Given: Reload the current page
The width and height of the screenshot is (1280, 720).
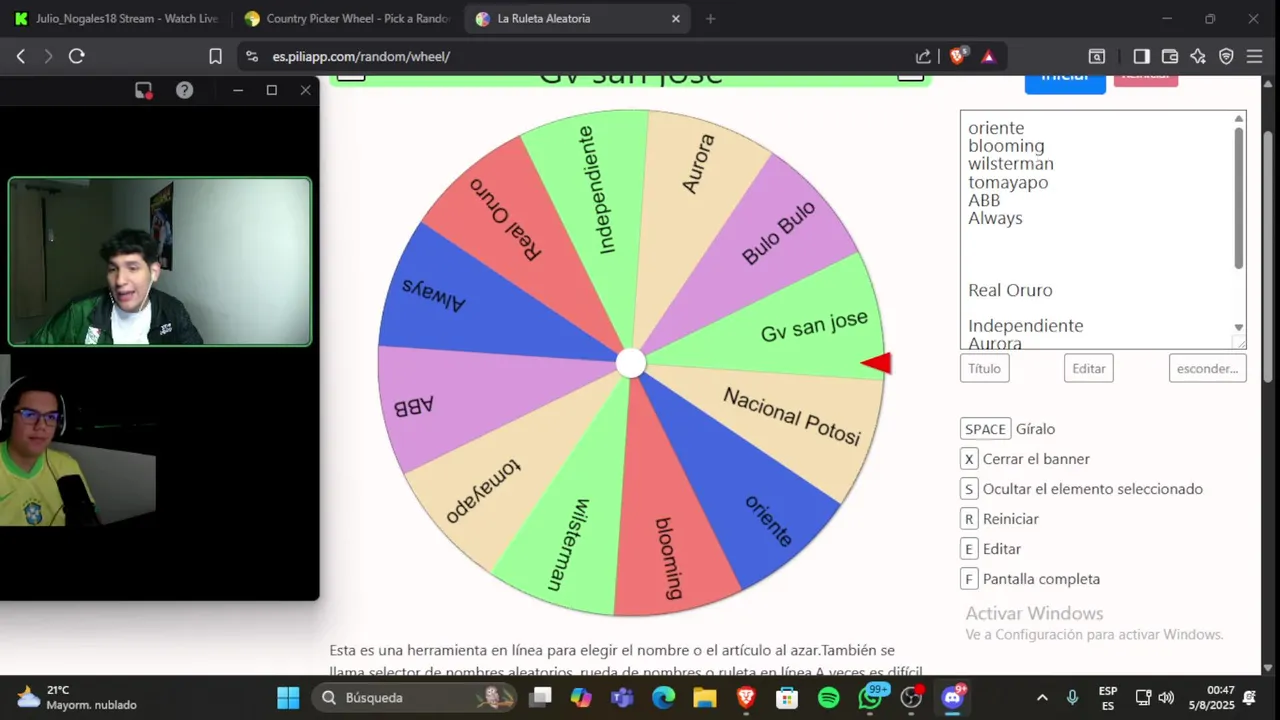Looking at the screenshot, I should (77, 57).
